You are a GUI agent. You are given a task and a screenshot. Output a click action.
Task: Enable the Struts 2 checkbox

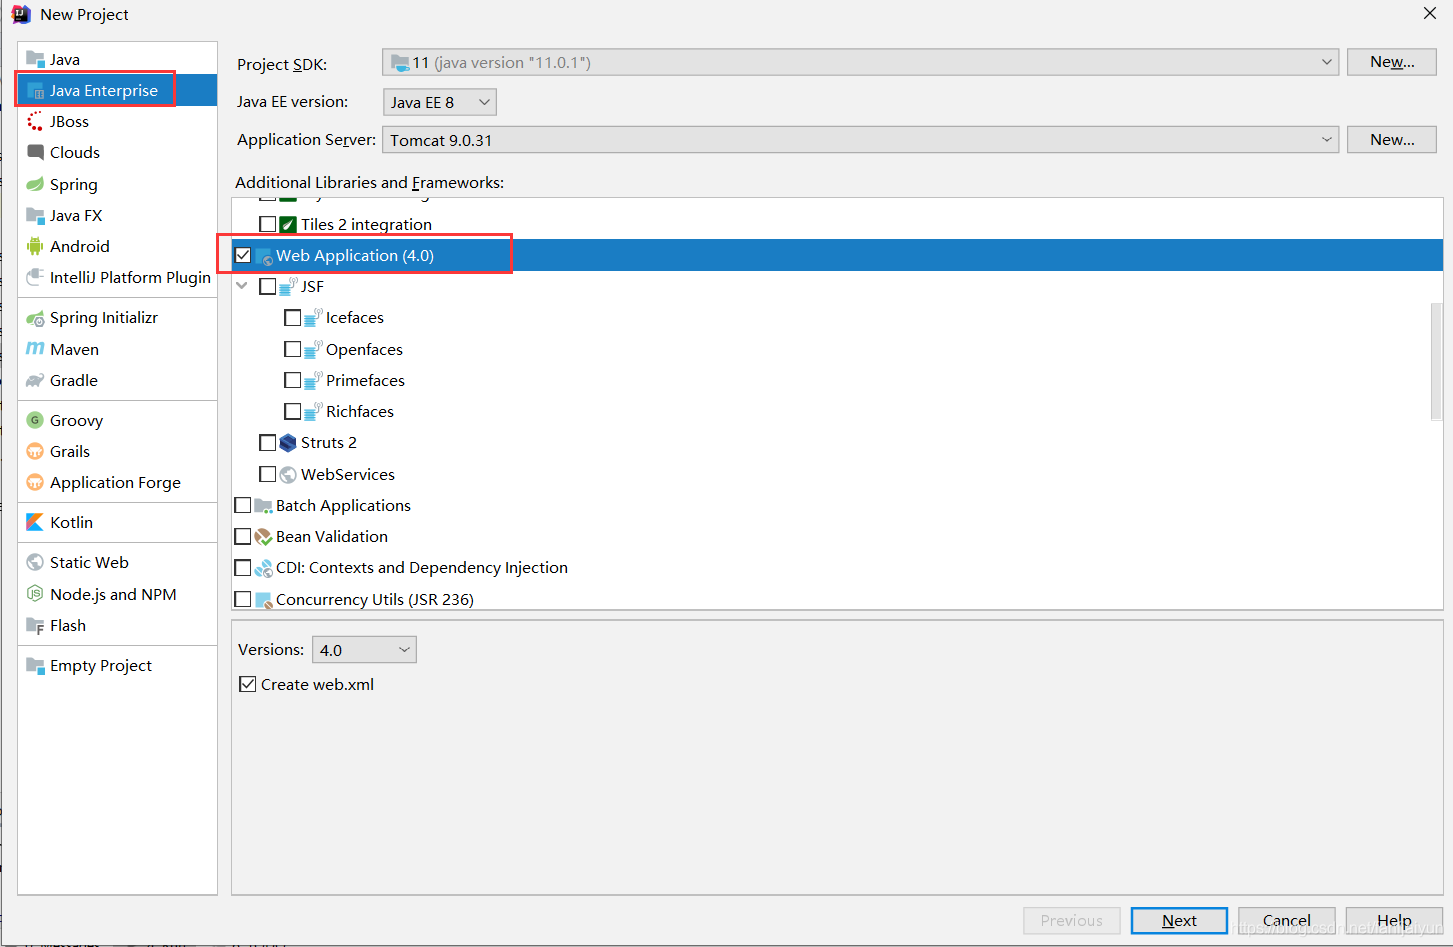point(268,442)
